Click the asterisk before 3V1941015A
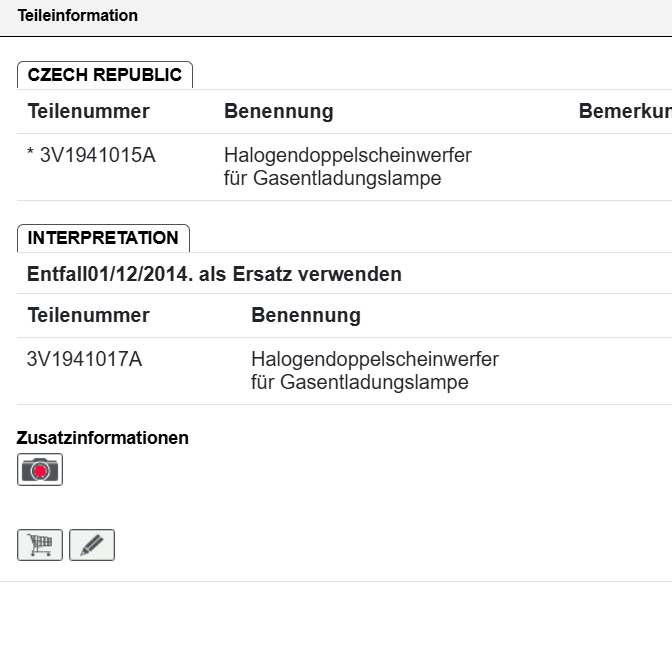 31,155
